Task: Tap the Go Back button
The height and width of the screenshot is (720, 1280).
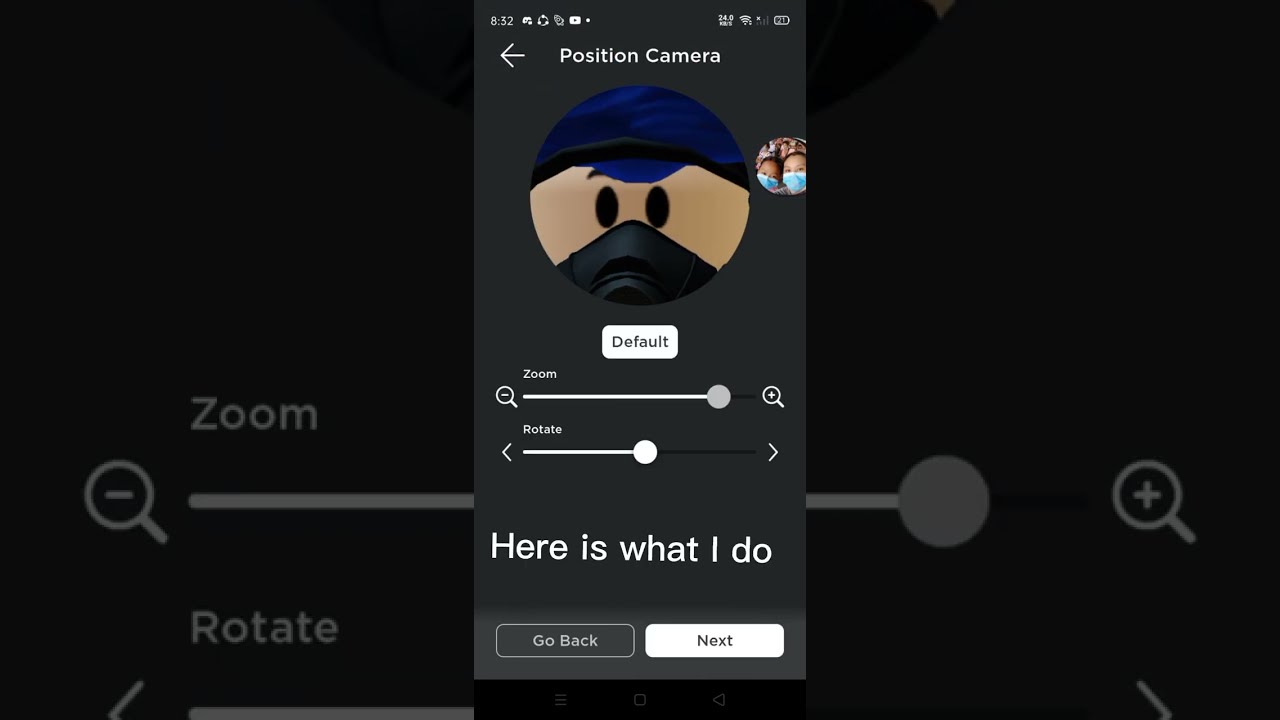Action: [x=565, y=641]
